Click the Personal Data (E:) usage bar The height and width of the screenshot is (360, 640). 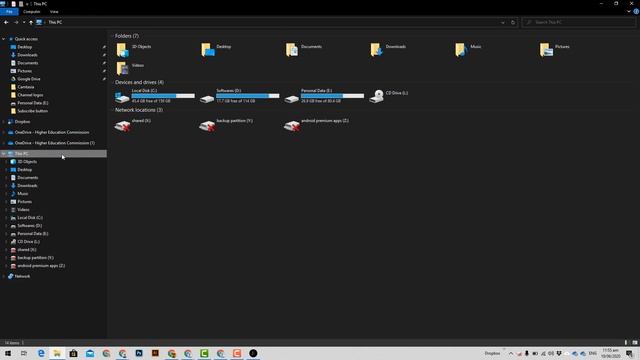click(332, 96)
